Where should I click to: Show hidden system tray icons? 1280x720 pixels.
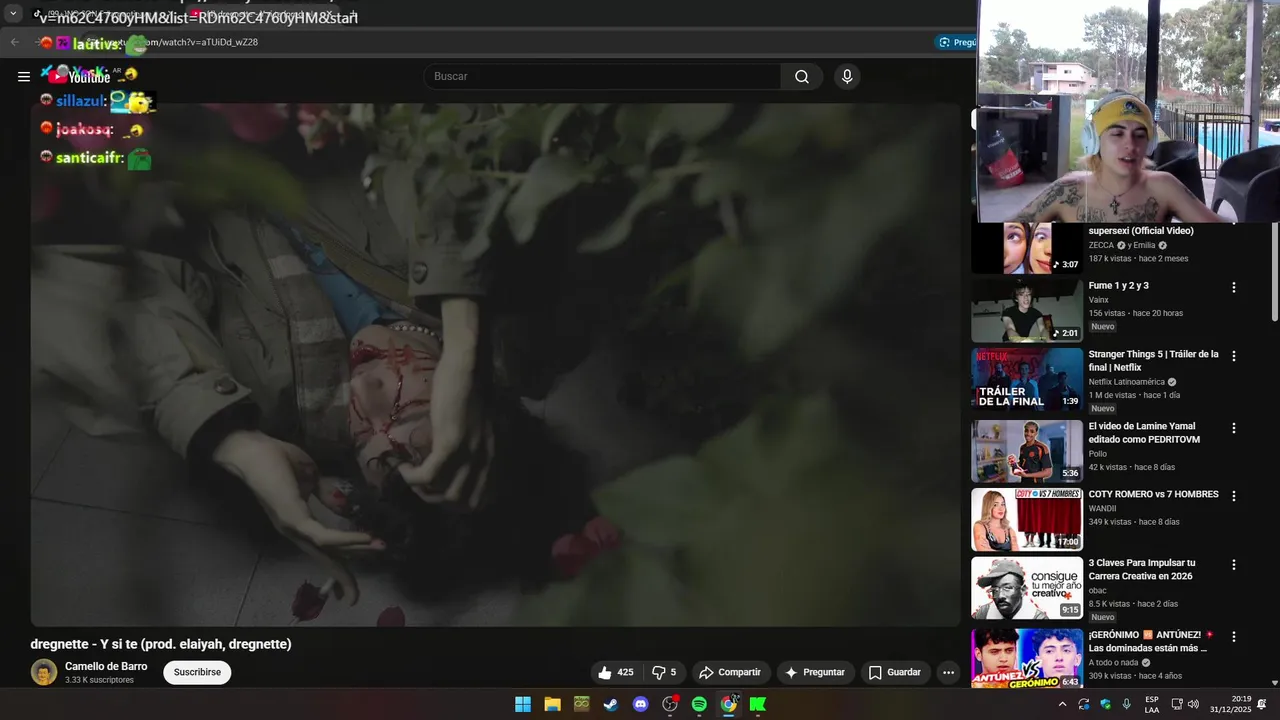click(1062, 704)
